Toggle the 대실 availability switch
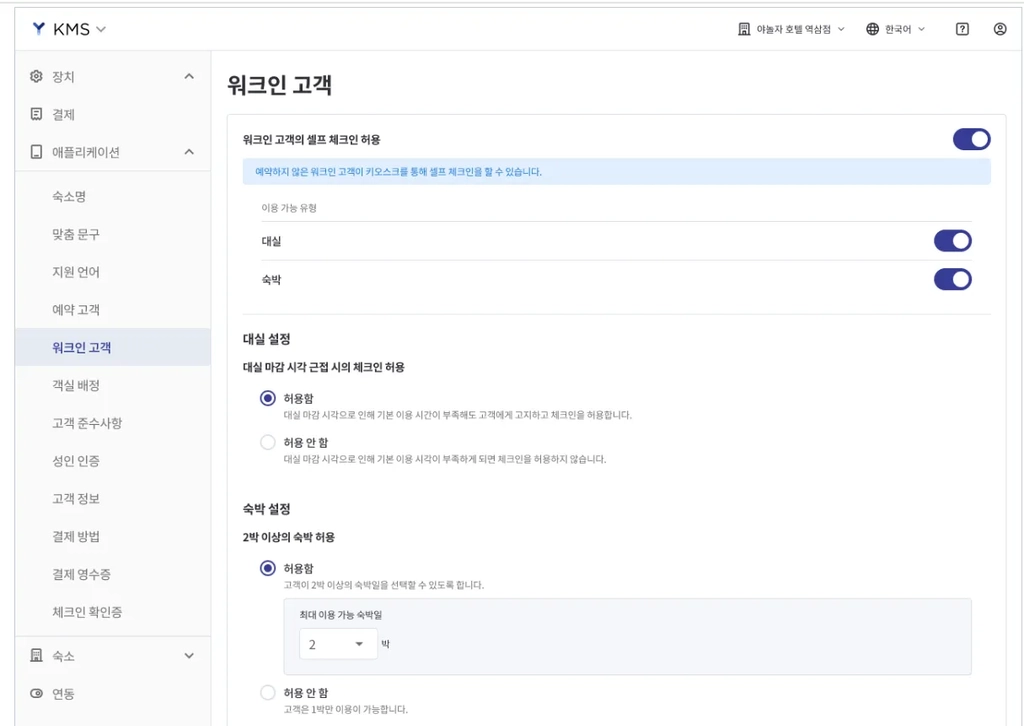 click(952, 241)
